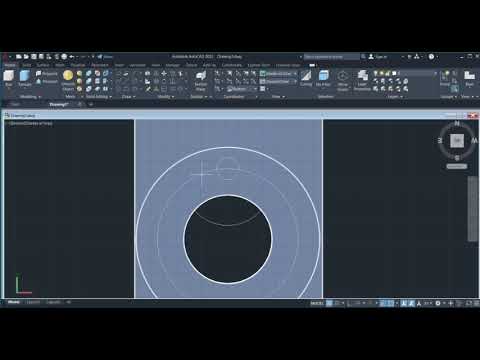Open the Home ribbon tab

pyautogui.click(x=10, y=65)
